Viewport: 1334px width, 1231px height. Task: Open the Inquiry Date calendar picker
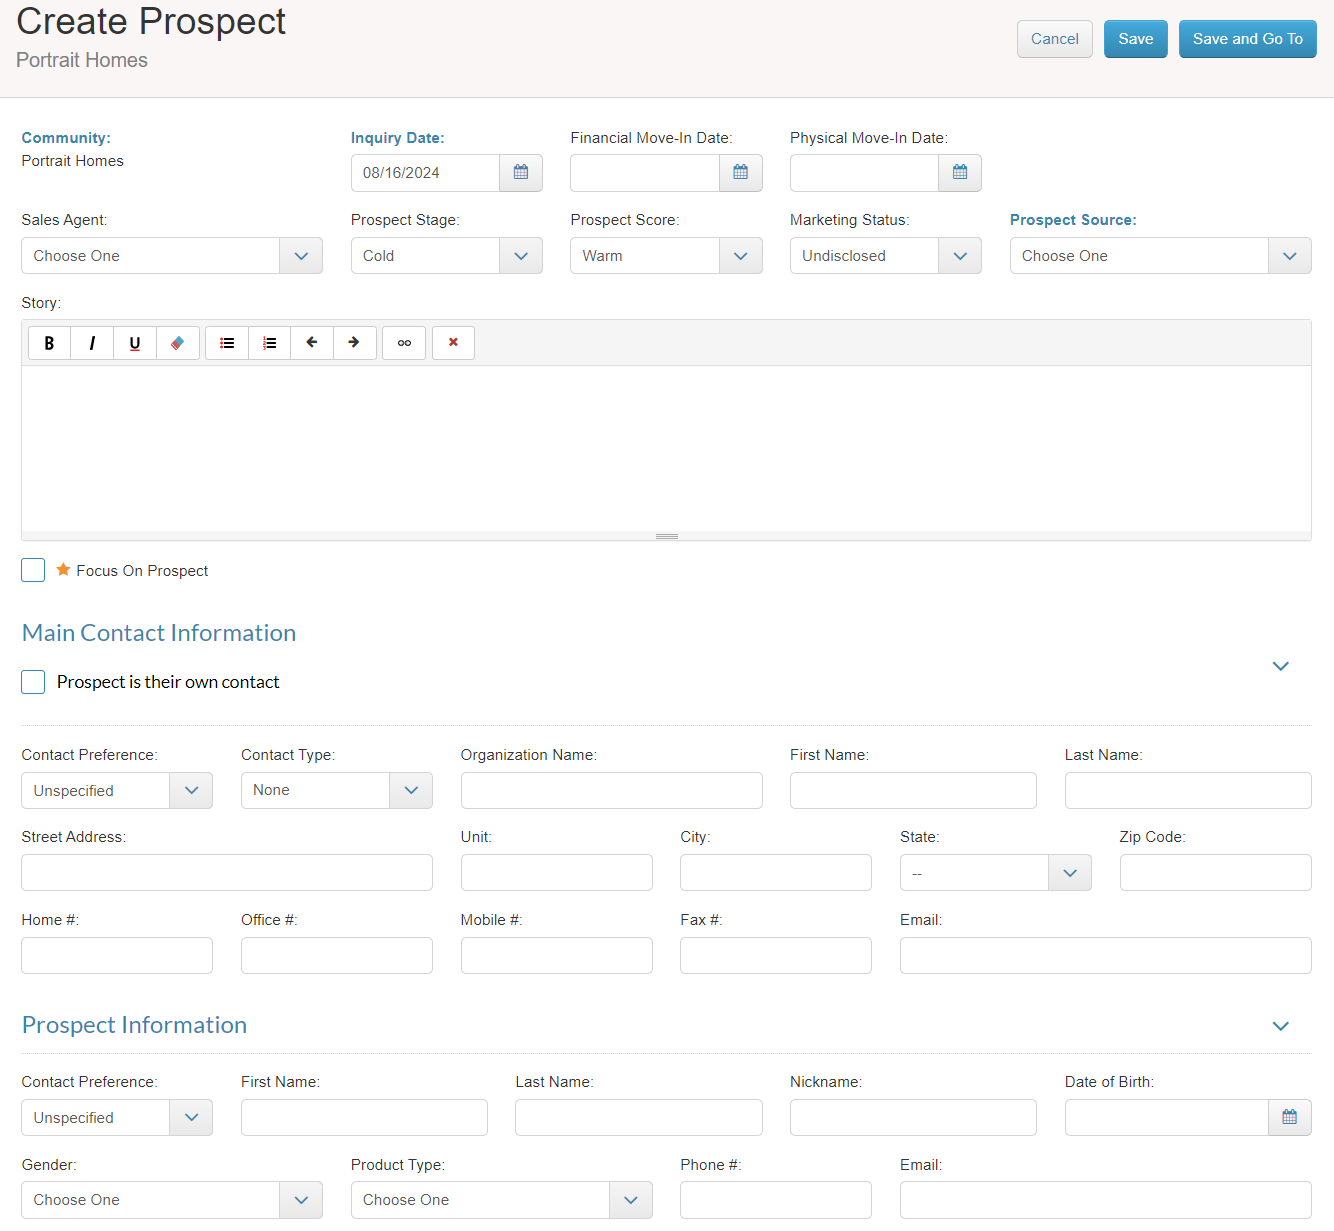point(521,173)
